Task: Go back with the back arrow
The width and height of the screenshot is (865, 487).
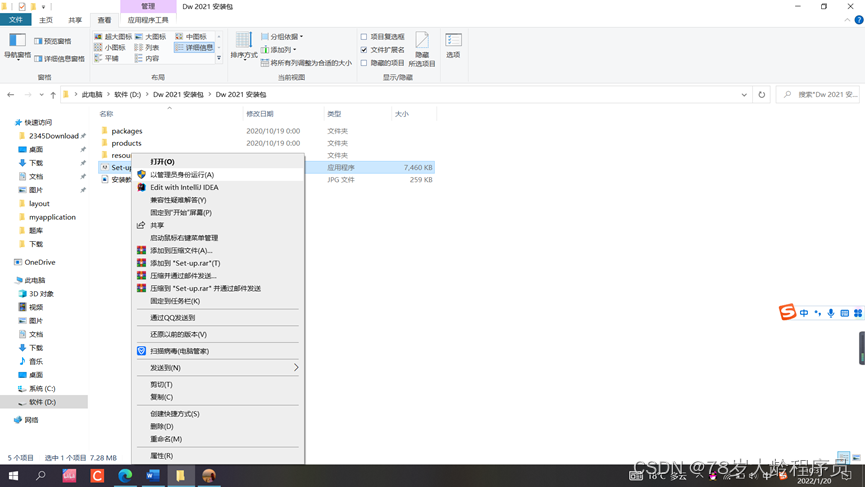Action: (x=10, y=94)
